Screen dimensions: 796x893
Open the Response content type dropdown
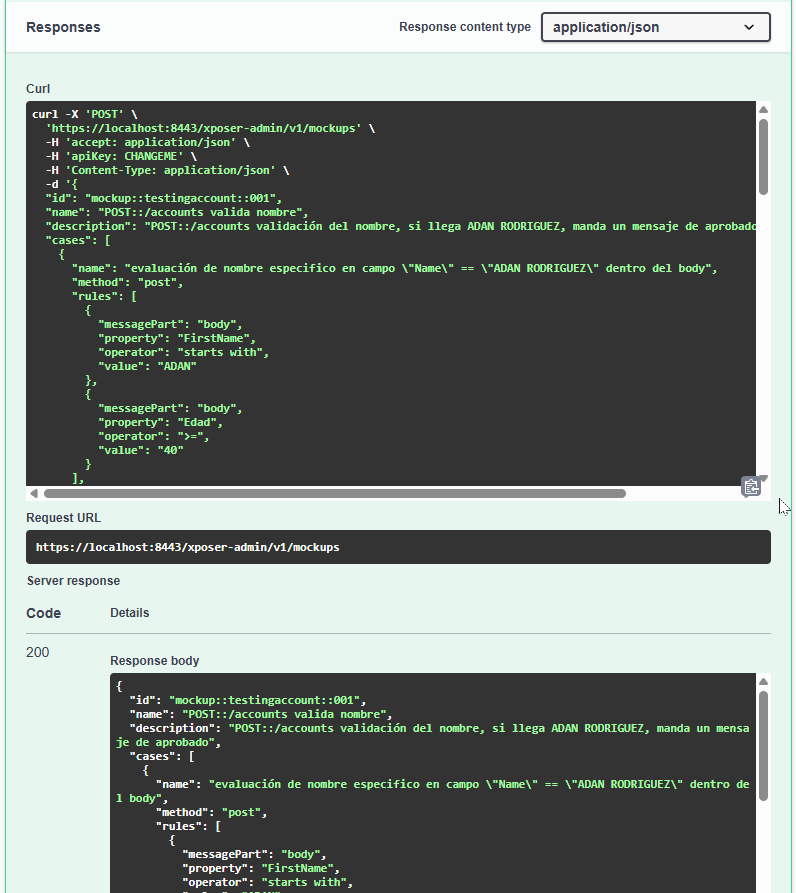click(x=655, y=27)
